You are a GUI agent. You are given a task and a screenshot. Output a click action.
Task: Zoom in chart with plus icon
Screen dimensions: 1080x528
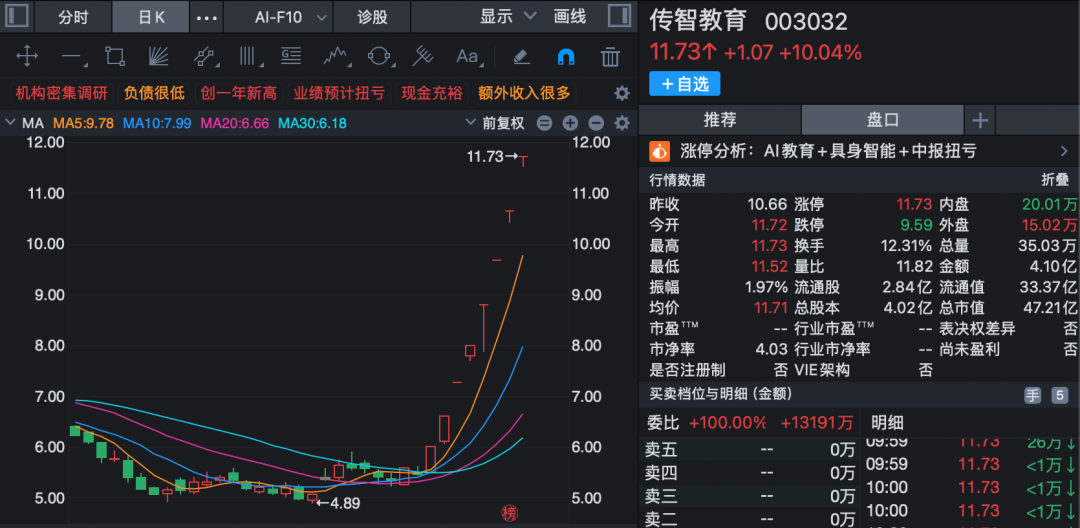coord(570,123)
